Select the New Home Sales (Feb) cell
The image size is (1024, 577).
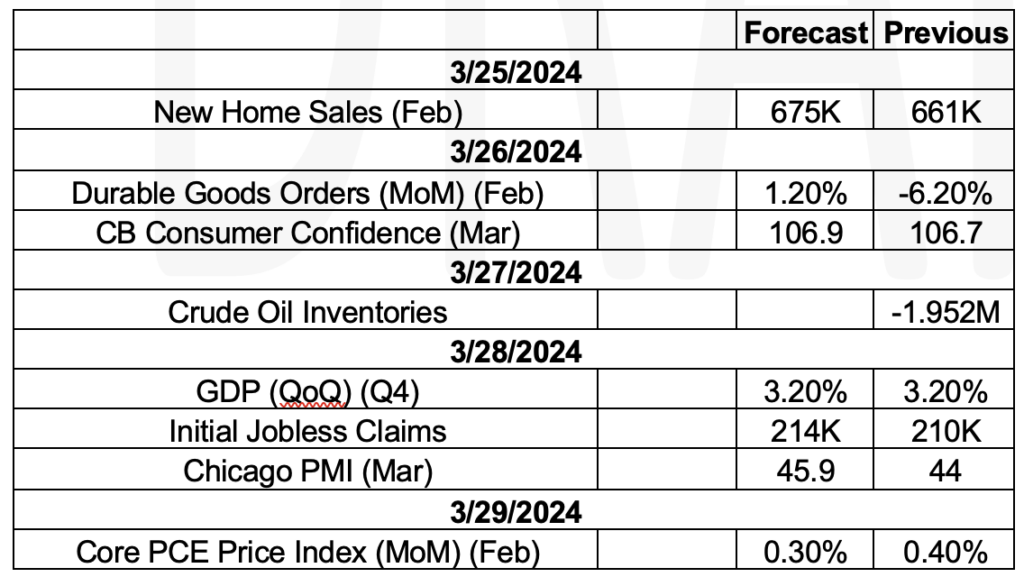(x=306, y=110)
